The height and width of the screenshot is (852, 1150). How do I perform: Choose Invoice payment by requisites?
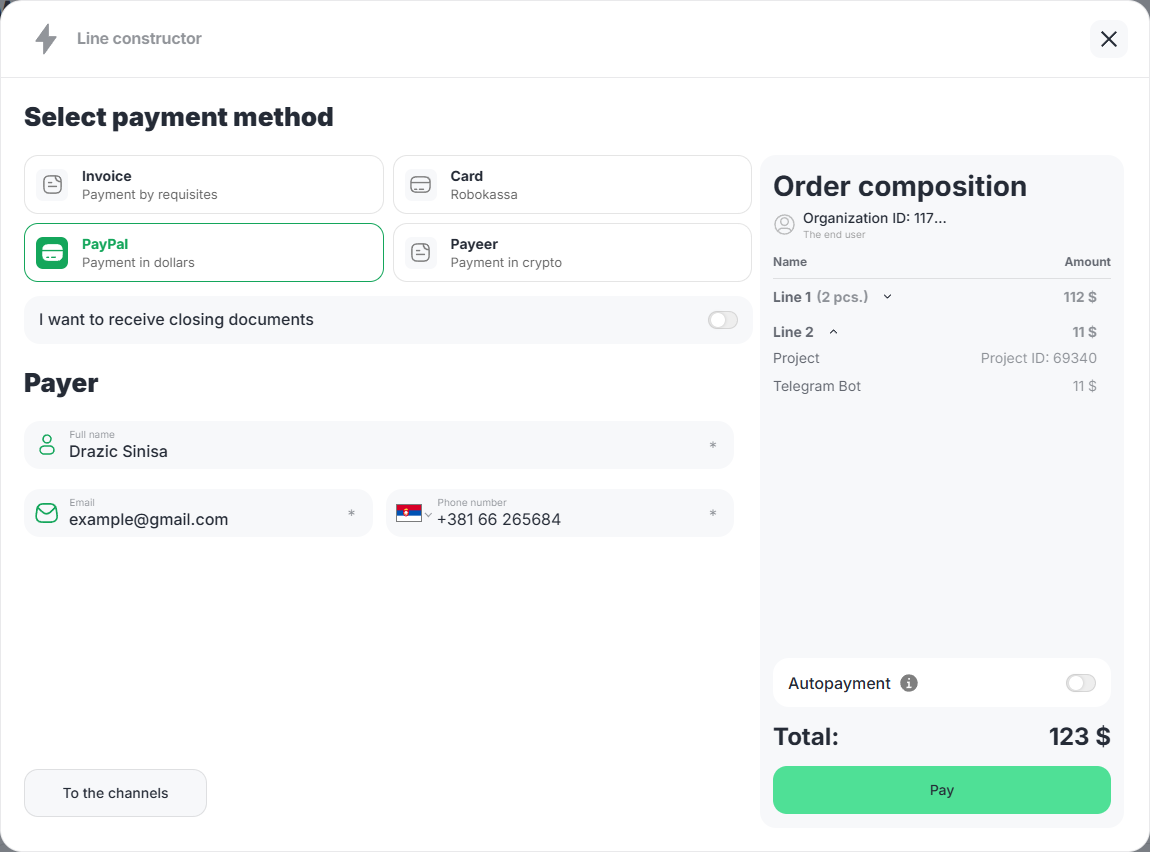[x=204, y=185]
